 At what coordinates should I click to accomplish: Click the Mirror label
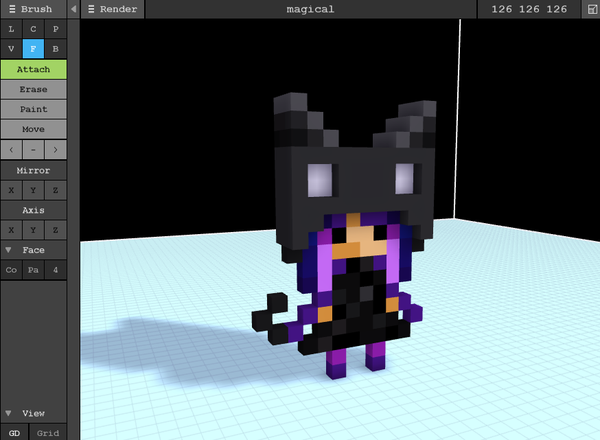[x=33, y=170]
